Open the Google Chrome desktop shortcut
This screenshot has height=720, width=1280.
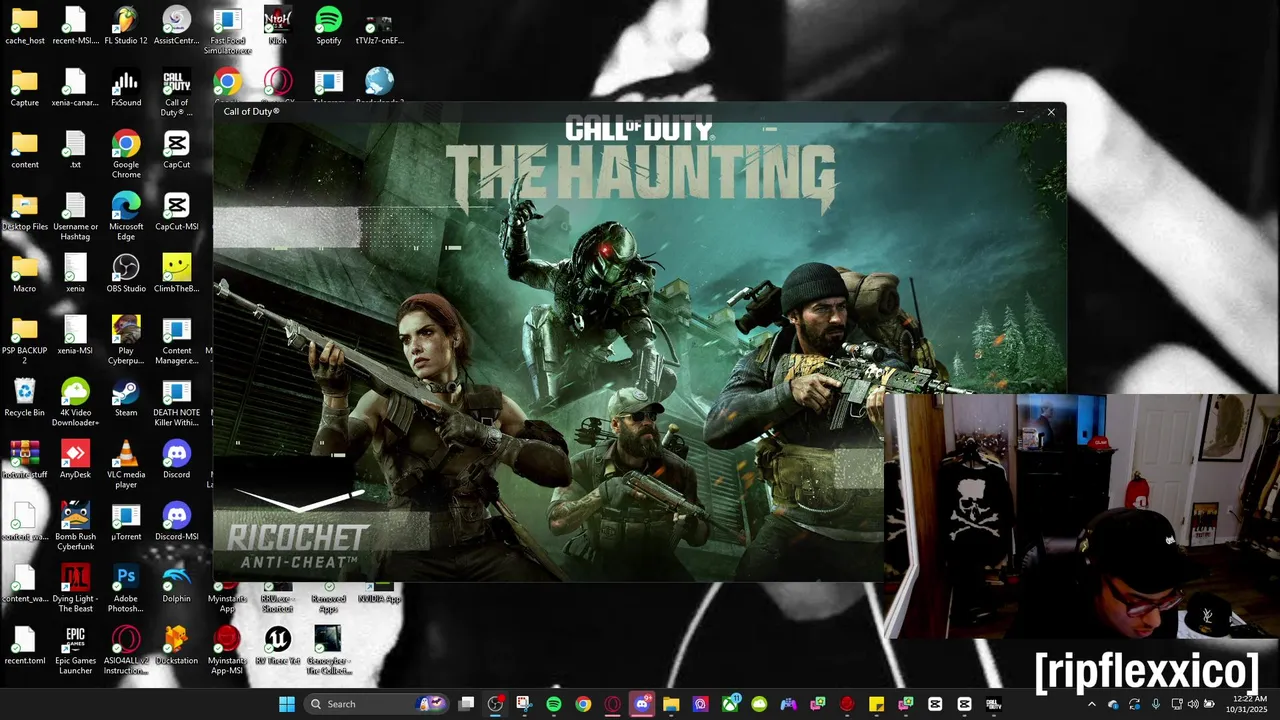[126, 156]
